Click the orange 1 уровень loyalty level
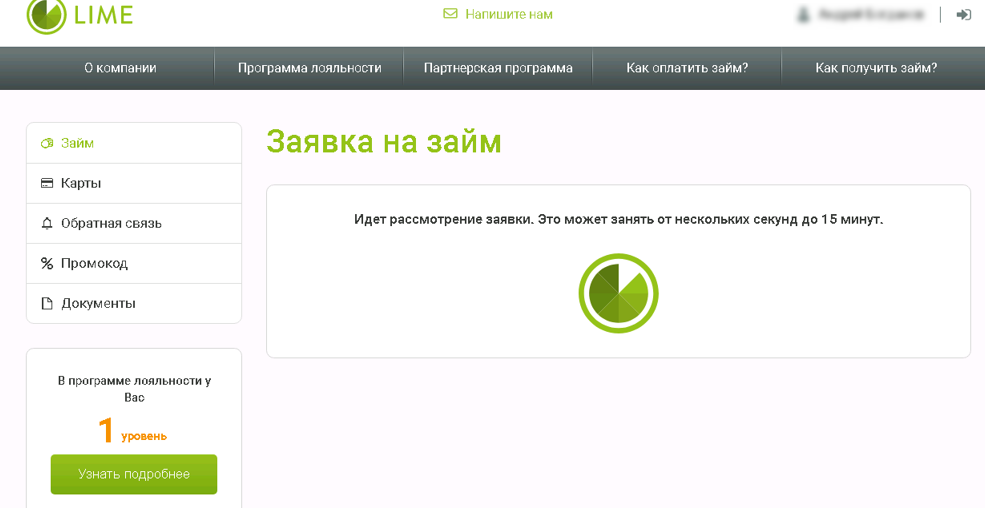Viewport: 985px width, 508px height. [x=132, y=431]
